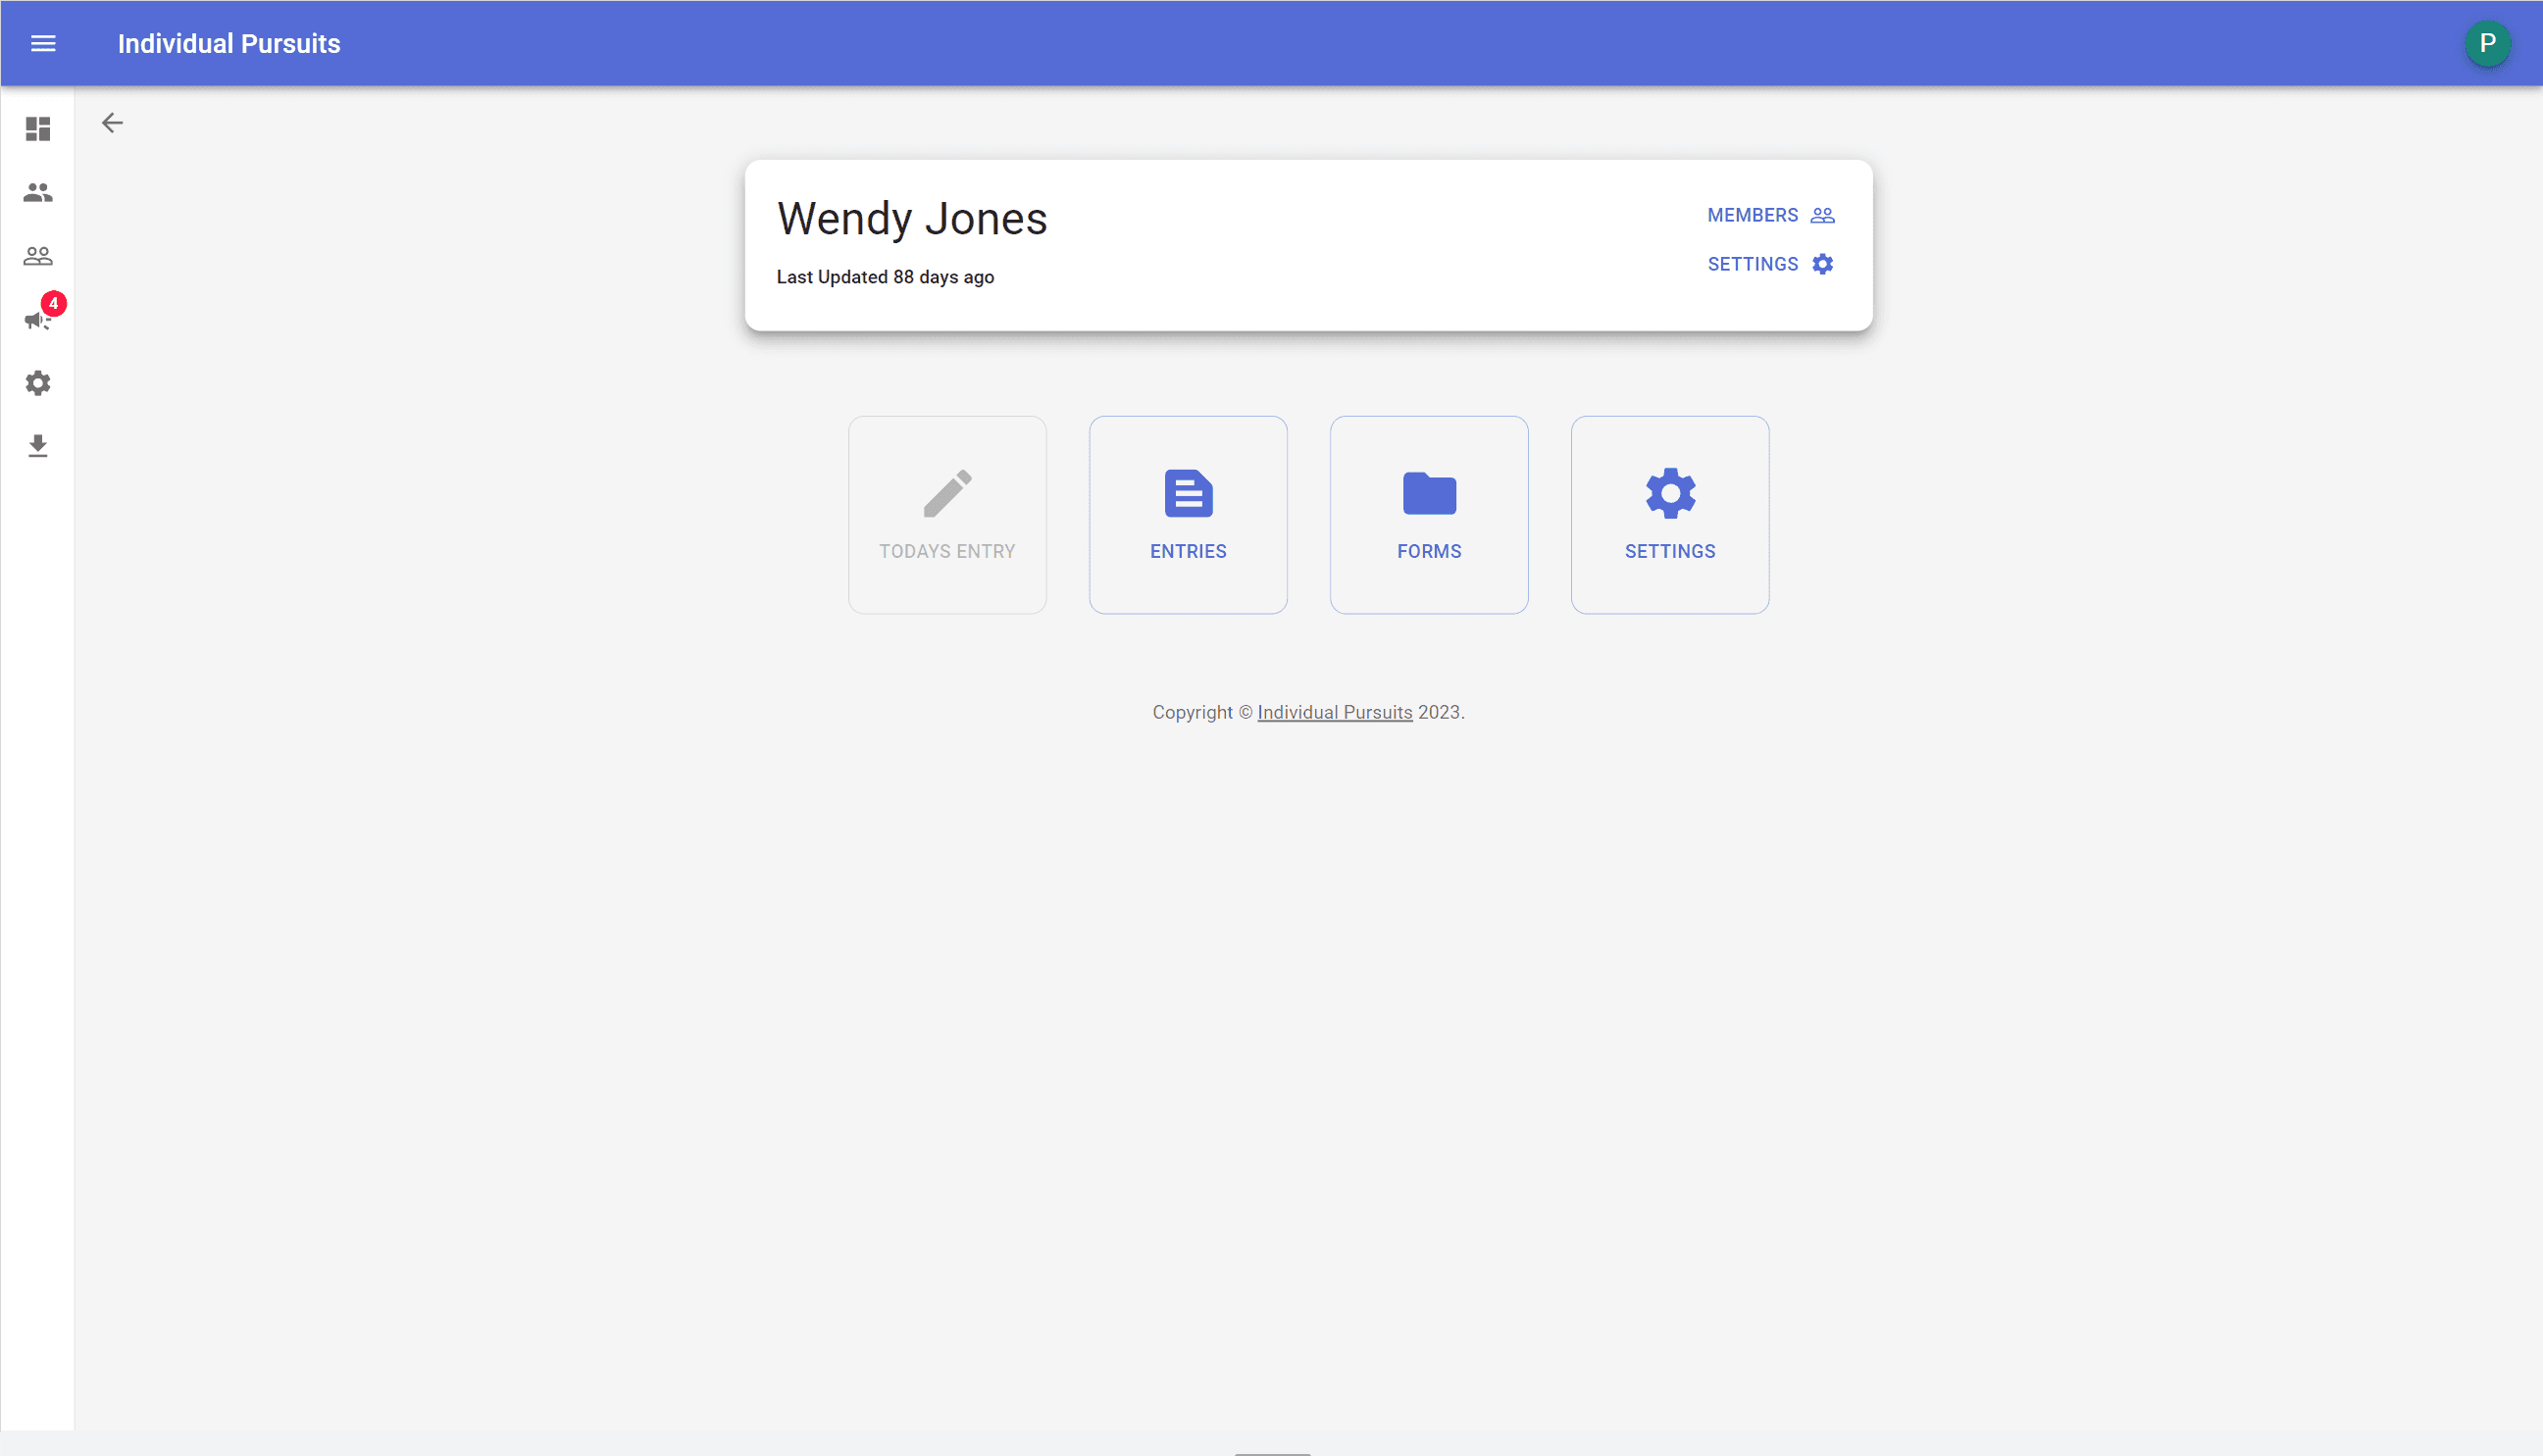2543x1456 pixels.
Task: Select the Todays Entry tile
Action: pyautogui.click(x=947, y=515)
